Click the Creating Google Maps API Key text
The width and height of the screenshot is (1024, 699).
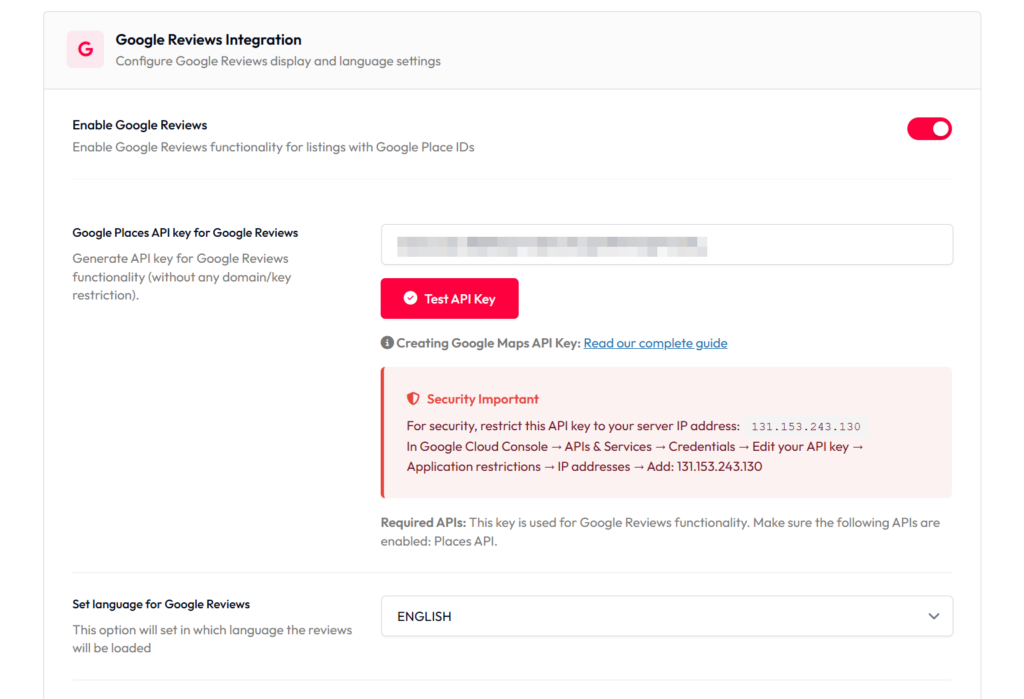[x=488, y=343]
